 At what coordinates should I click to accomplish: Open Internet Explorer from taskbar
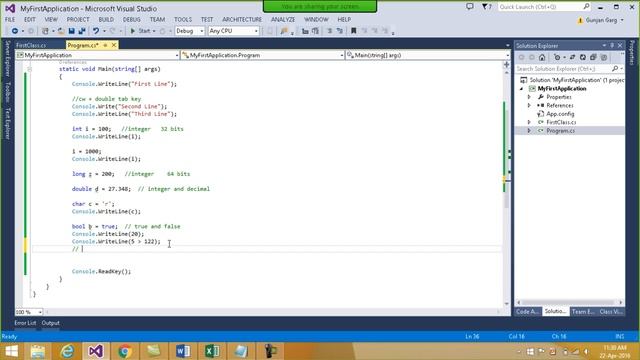tap(67, 351)
